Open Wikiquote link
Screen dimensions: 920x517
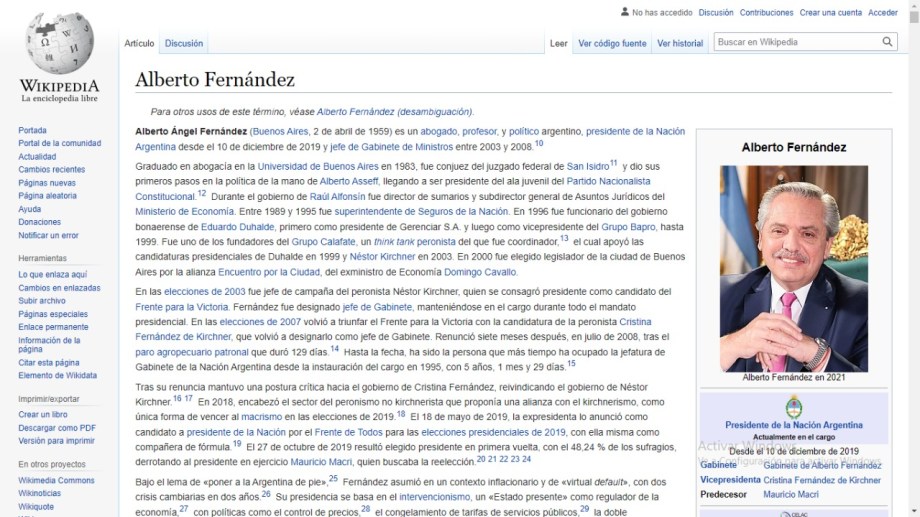(x=36, y=506)
